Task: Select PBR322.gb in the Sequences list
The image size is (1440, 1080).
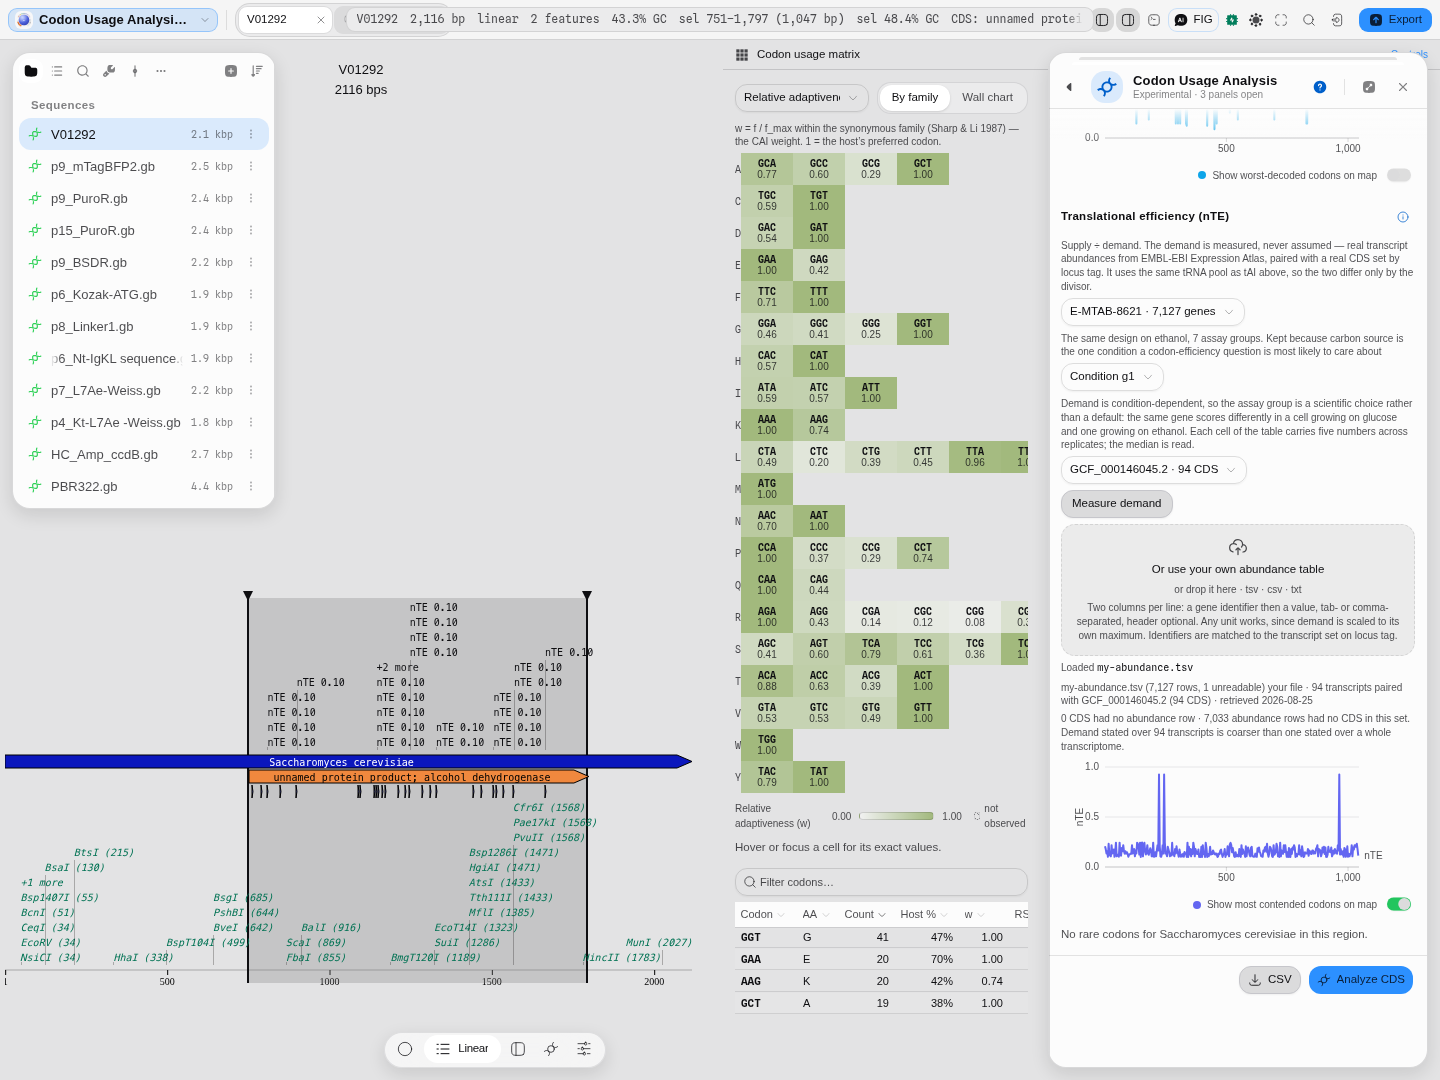Action: [144, 486]
